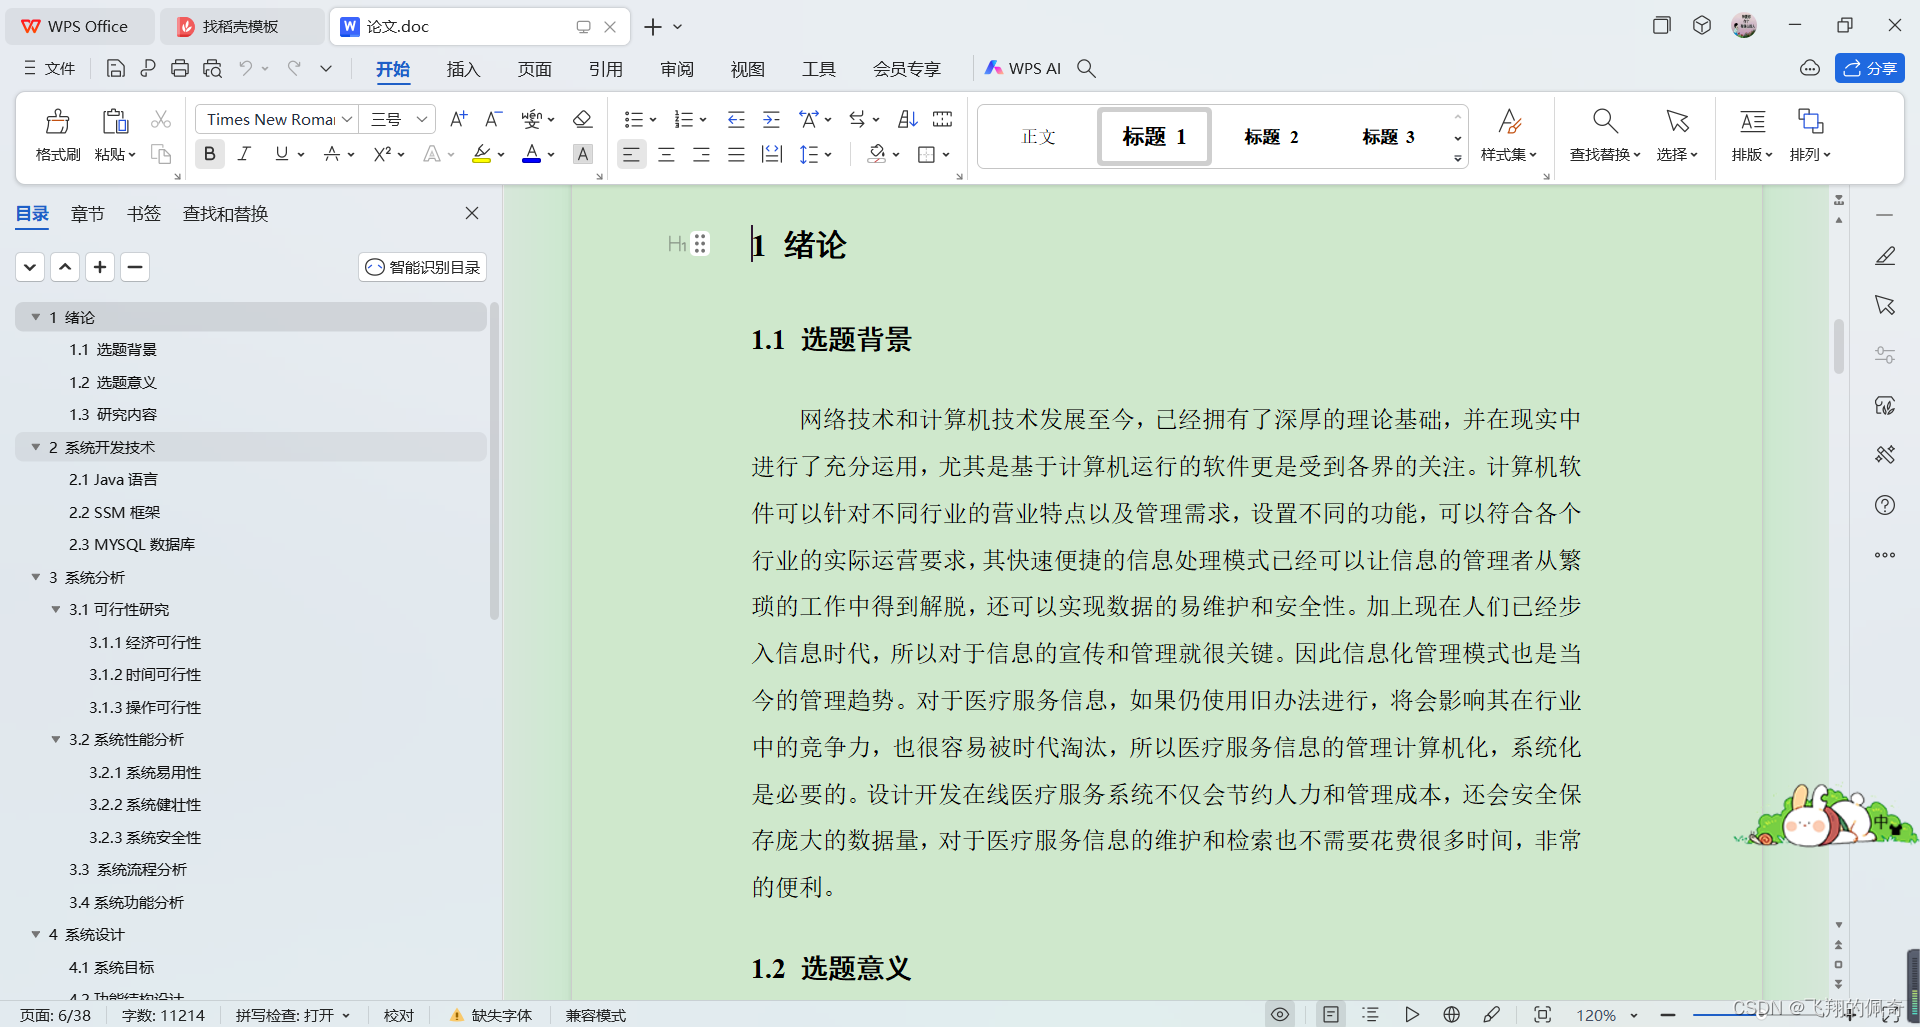
Task: Toggle Italic formatting
Action: point(244,154)
